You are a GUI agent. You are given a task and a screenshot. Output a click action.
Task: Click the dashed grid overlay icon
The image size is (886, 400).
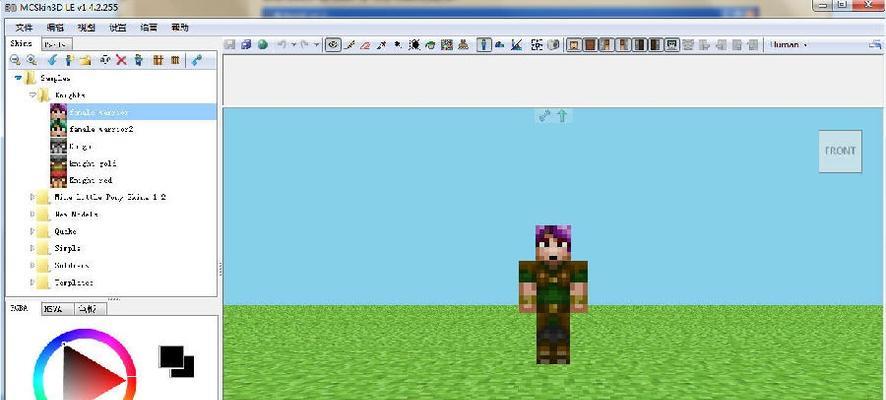click(537, 45)
